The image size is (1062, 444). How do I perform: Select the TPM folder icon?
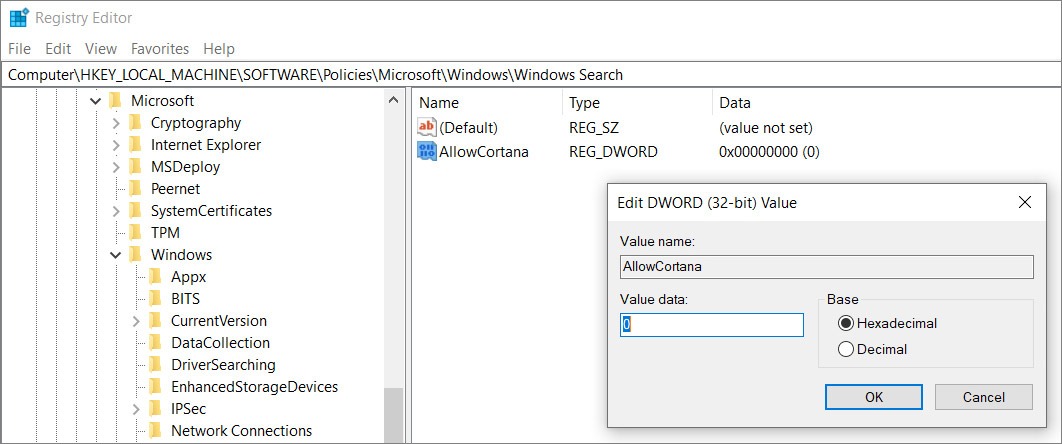[x=135, y=232]
